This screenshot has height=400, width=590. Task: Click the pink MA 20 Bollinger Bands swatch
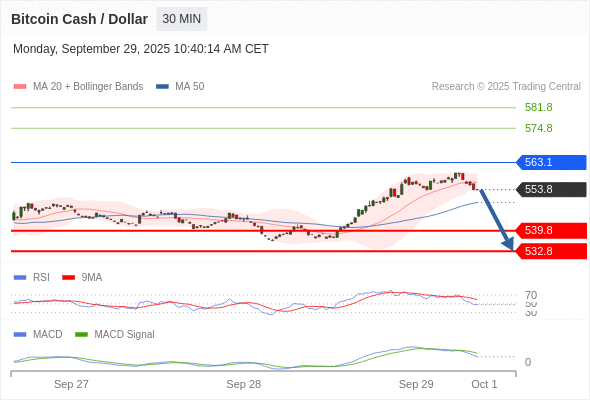click(x=20, y=87)
